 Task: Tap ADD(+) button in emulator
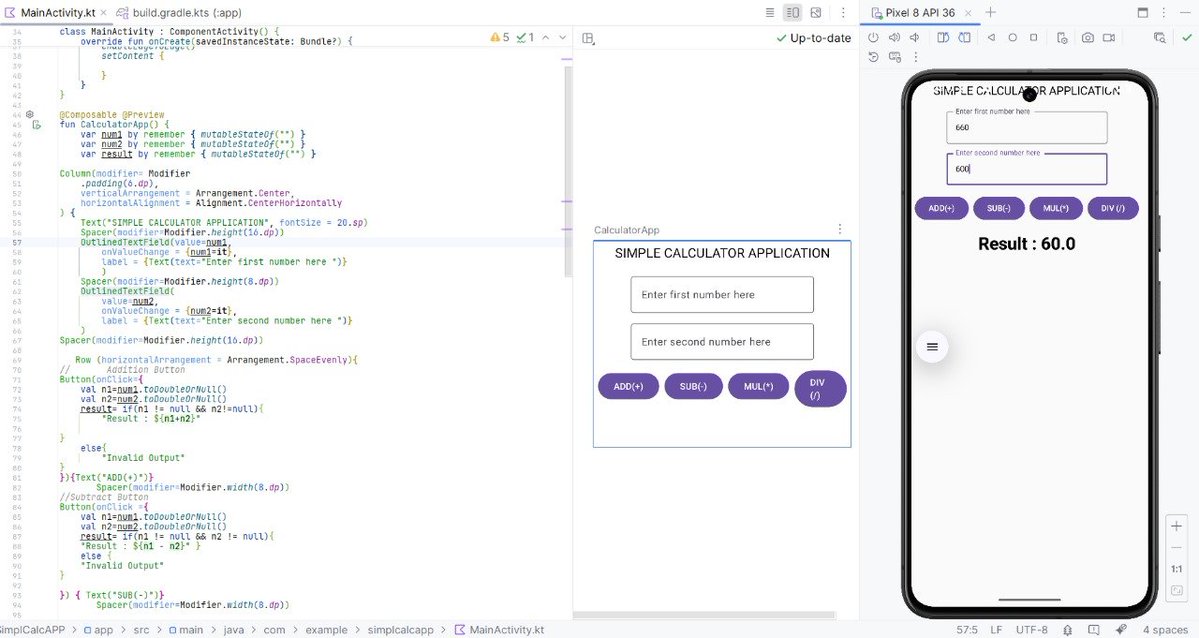coord(941,208)
